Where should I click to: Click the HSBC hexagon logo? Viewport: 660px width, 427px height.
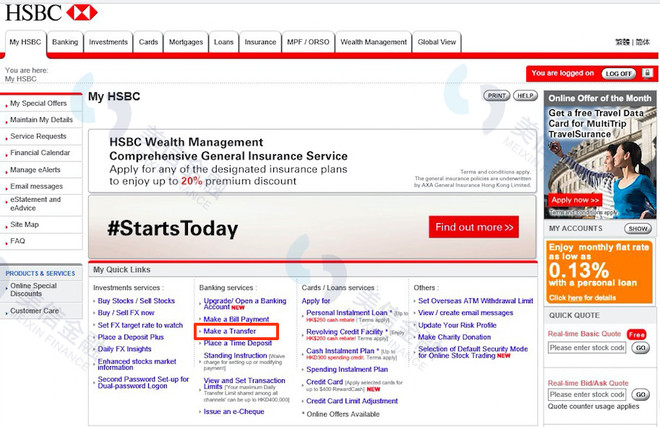pyautogui.click(x=82, y=13)
